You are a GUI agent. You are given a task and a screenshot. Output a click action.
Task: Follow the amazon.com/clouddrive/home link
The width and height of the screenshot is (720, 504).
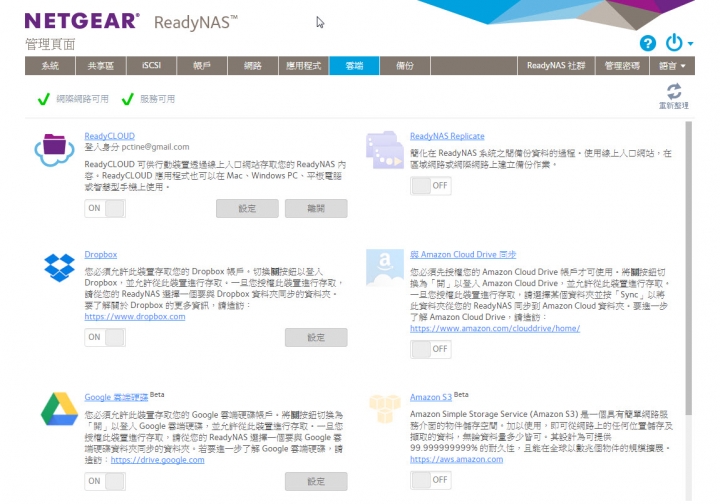(495, 328)
